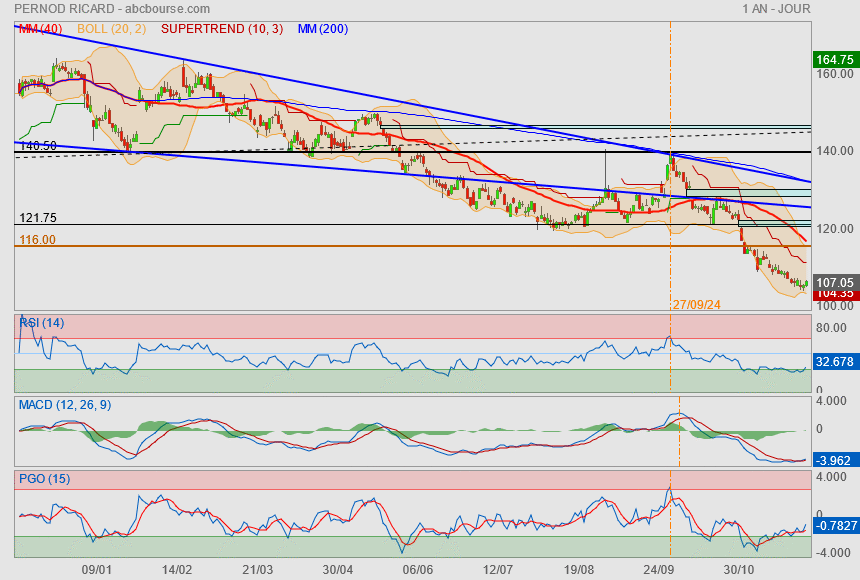The width and height of the screenshot is (860, 580).
Task: Click the 4.000 label on the MACD axis
Action: [831, 401]
